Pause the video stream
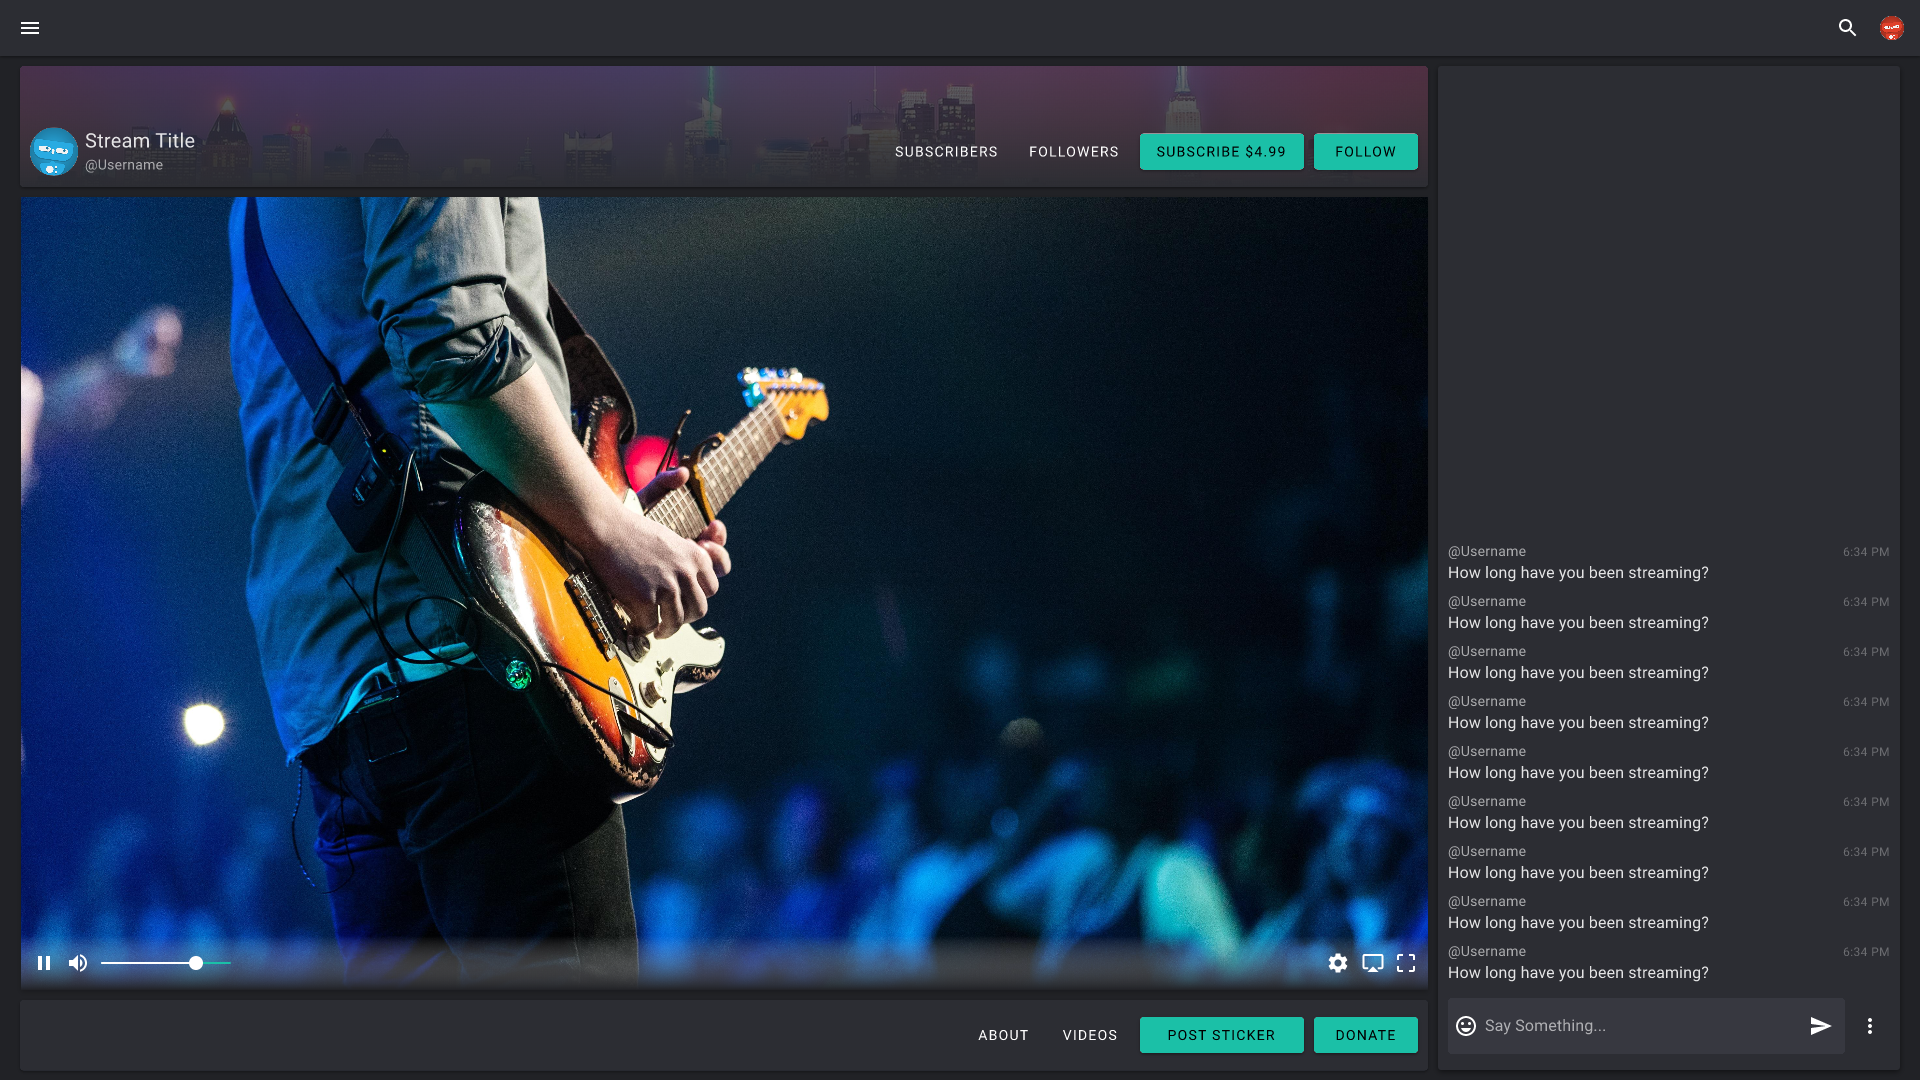The width and height of the screenshot is (1920, 1080). click(x=44, y=963)
